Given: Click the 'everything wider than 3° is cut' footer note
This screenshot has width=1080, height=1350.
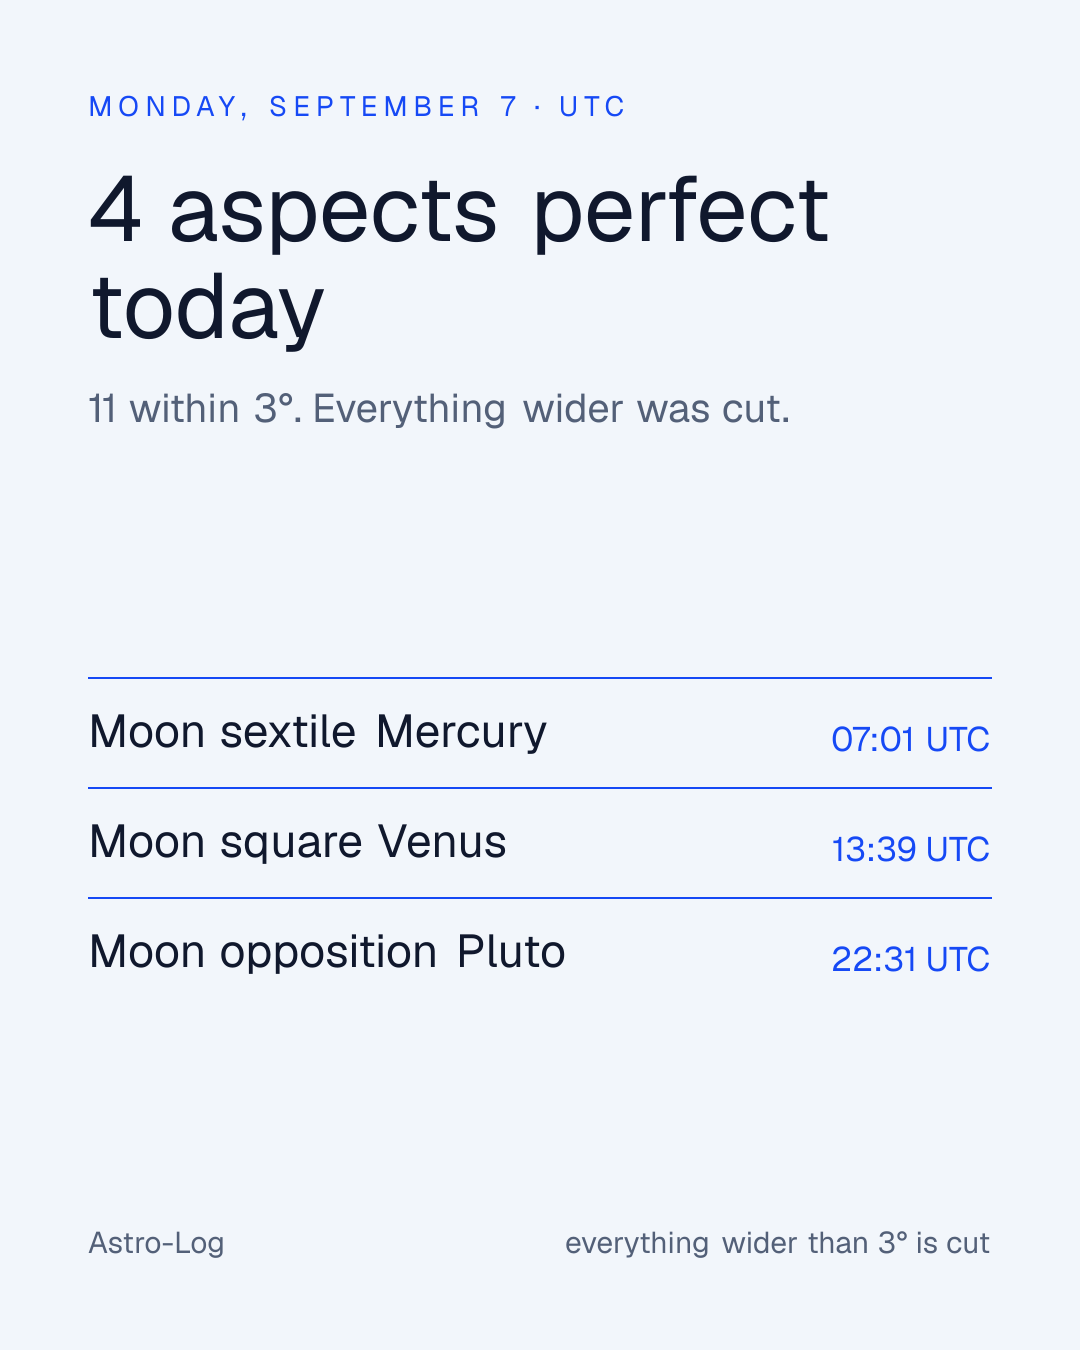Looking at the screenshot, I should point(777,1243).
